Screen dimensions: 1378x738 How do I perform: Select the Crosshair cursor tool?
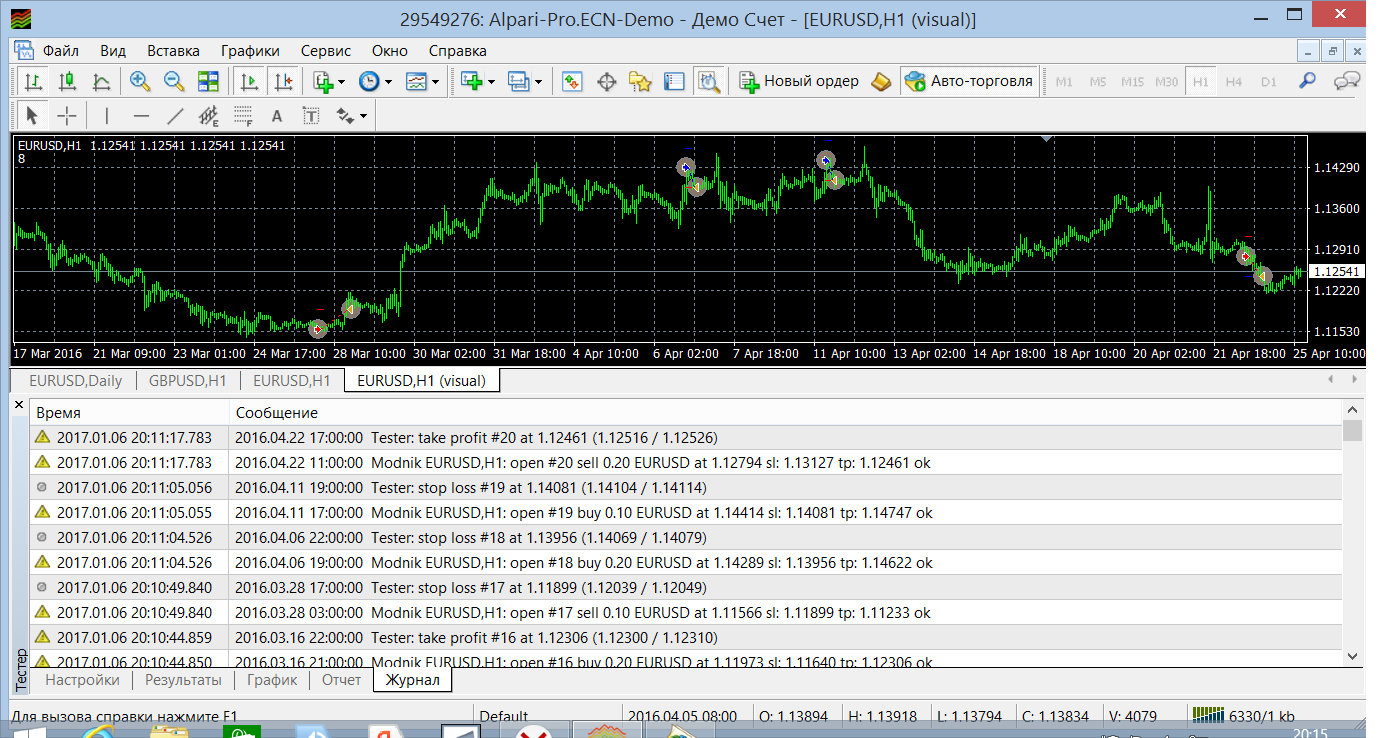tap(66, 116)
